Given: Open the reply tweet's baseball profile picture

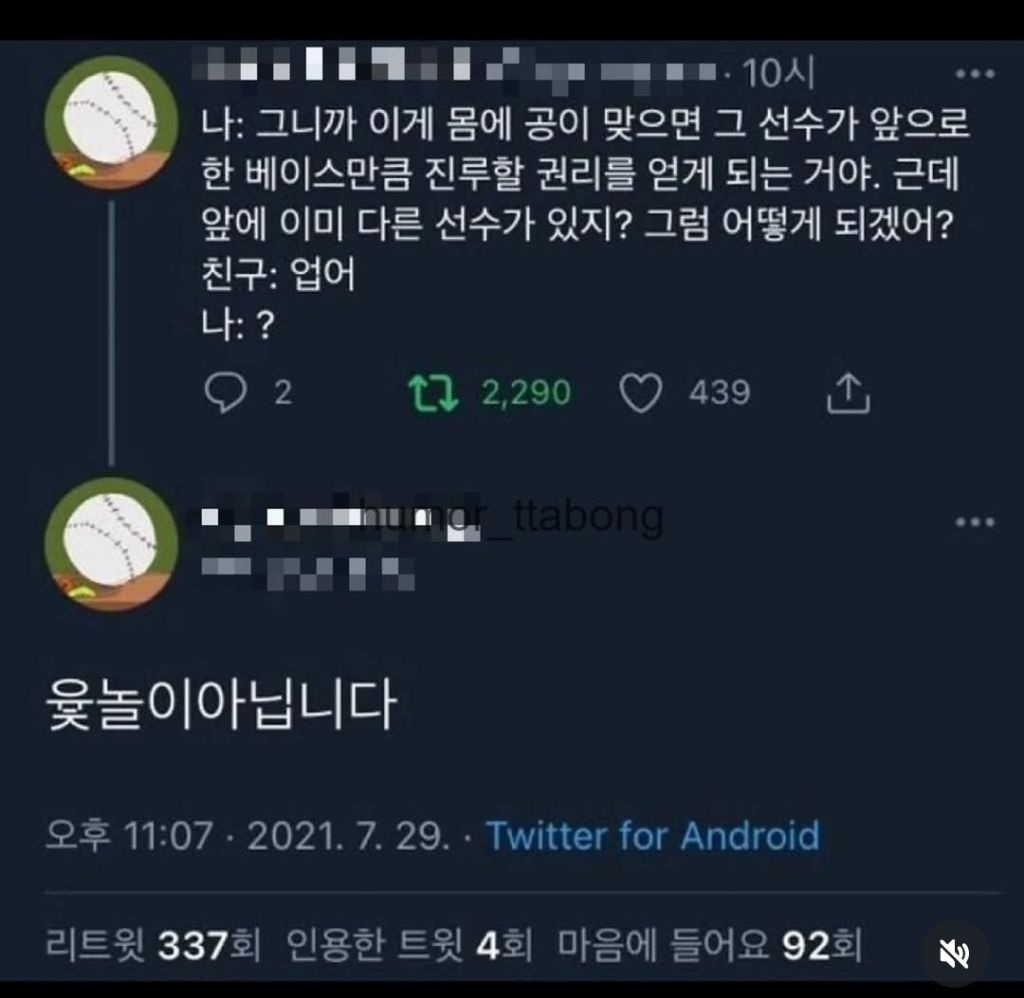Looking at the screenshot, I should (x=111, y=543).
